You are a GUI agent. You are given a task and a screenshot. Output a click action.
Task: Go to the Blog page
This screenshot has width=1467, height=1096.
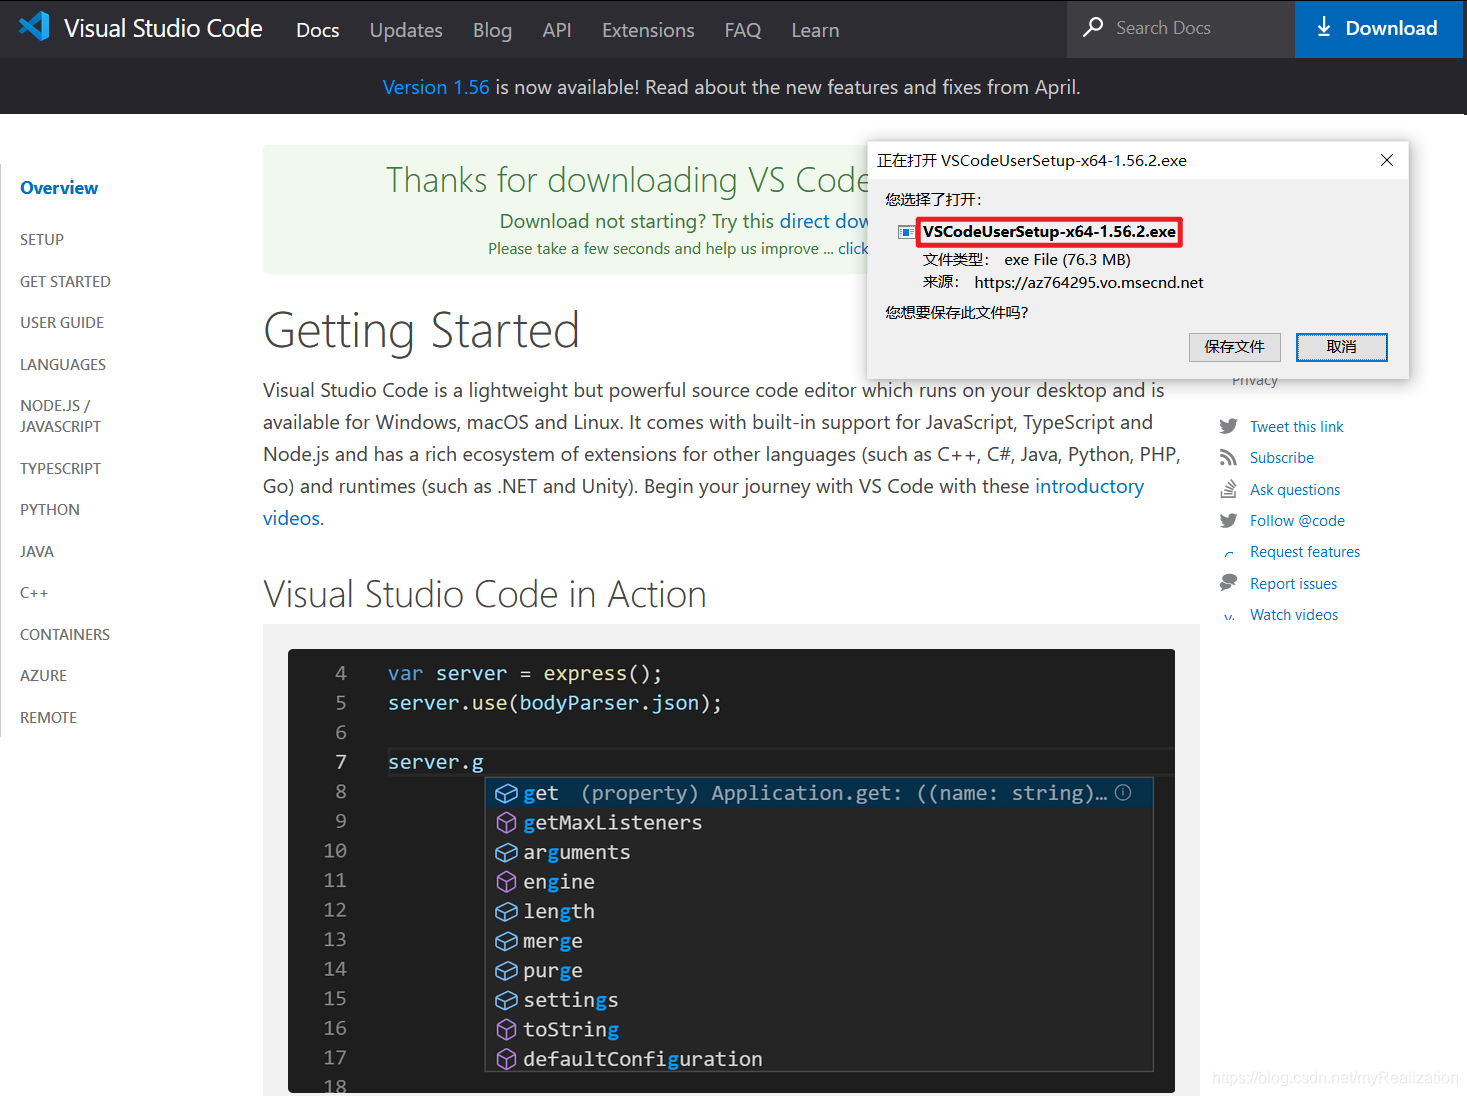pos(492,30)
